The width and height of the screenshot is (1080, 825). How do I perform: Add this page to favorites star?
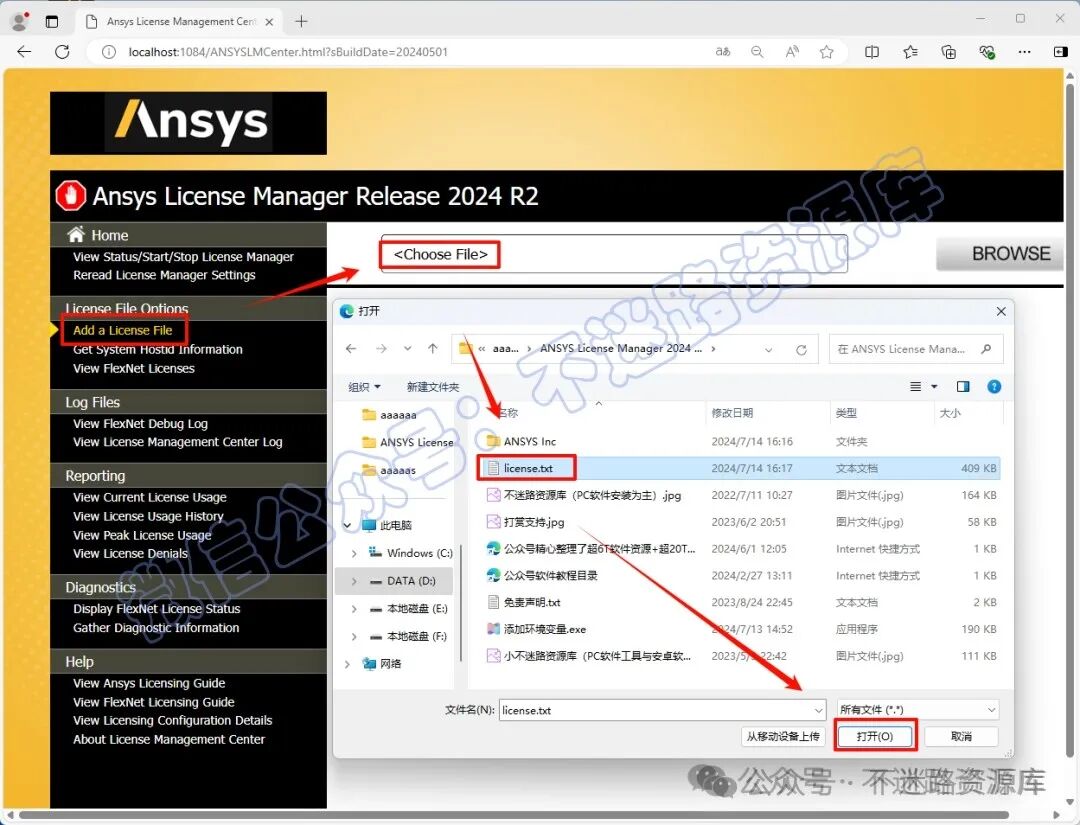coord(827,52)
